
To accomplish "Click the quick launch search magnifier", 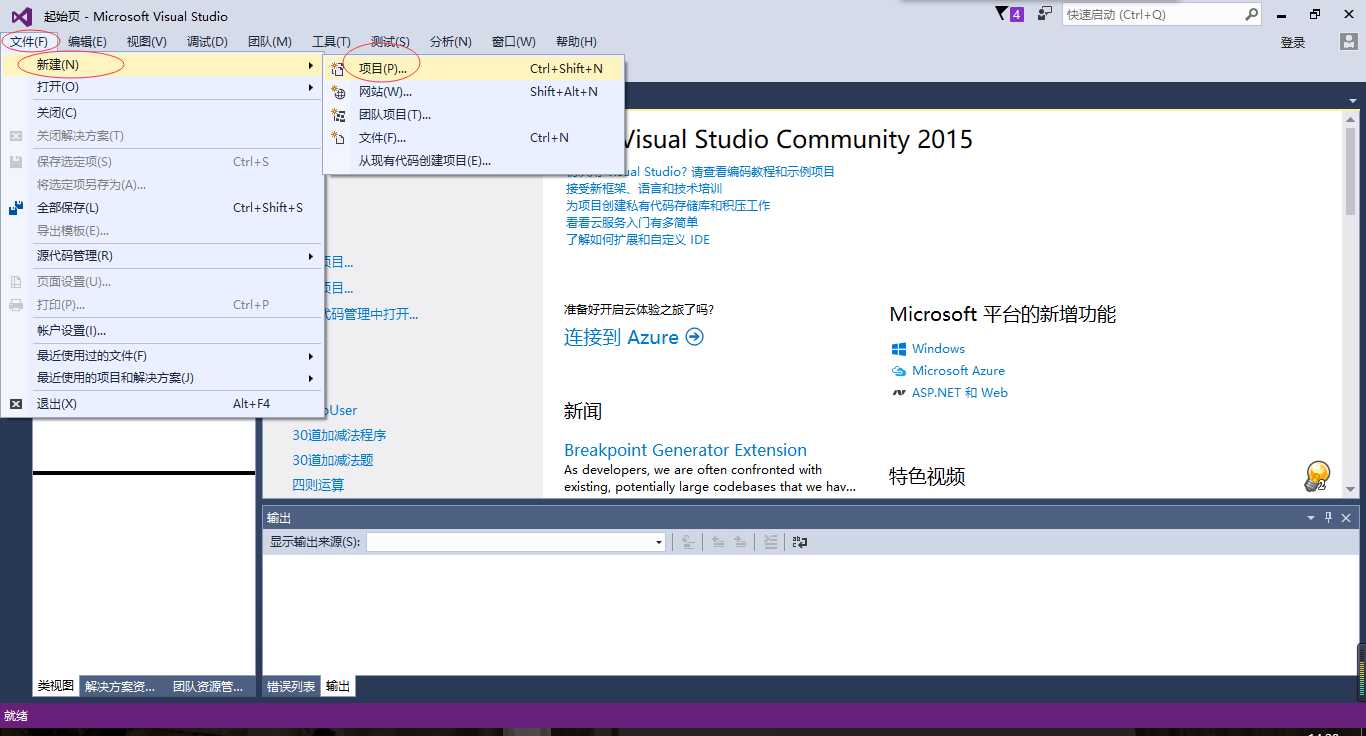I will [x=1251, y=15].
